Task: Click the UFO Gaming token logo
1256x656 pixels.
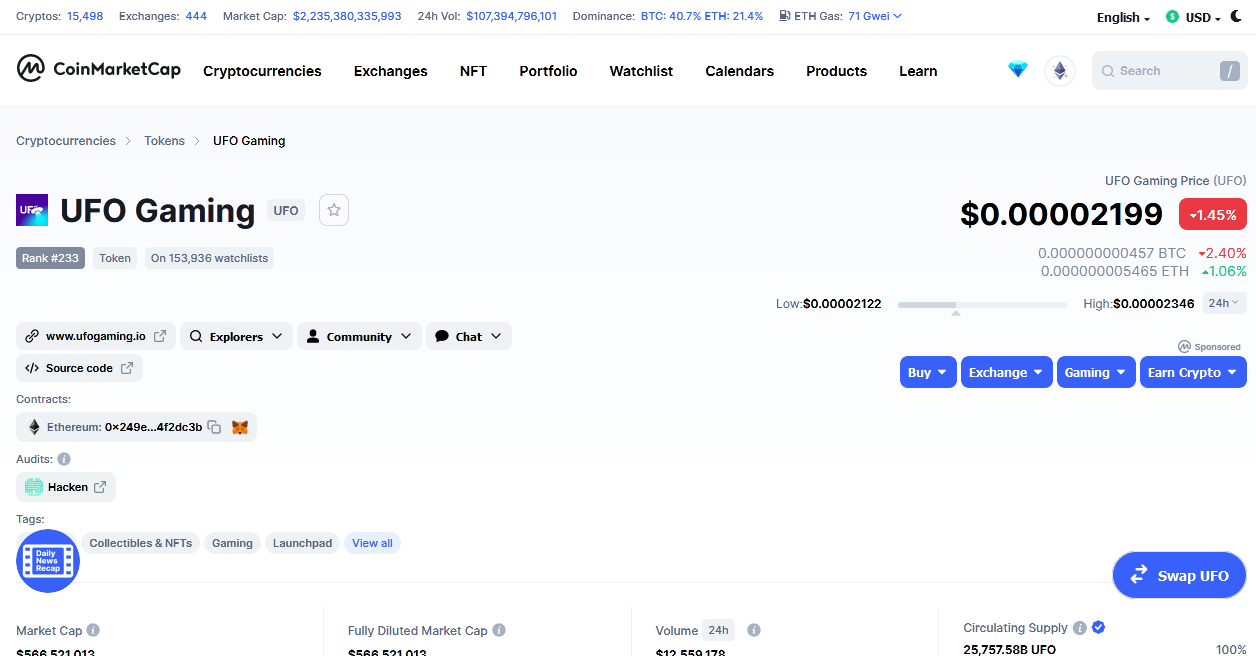Action: tap(32, 210)
